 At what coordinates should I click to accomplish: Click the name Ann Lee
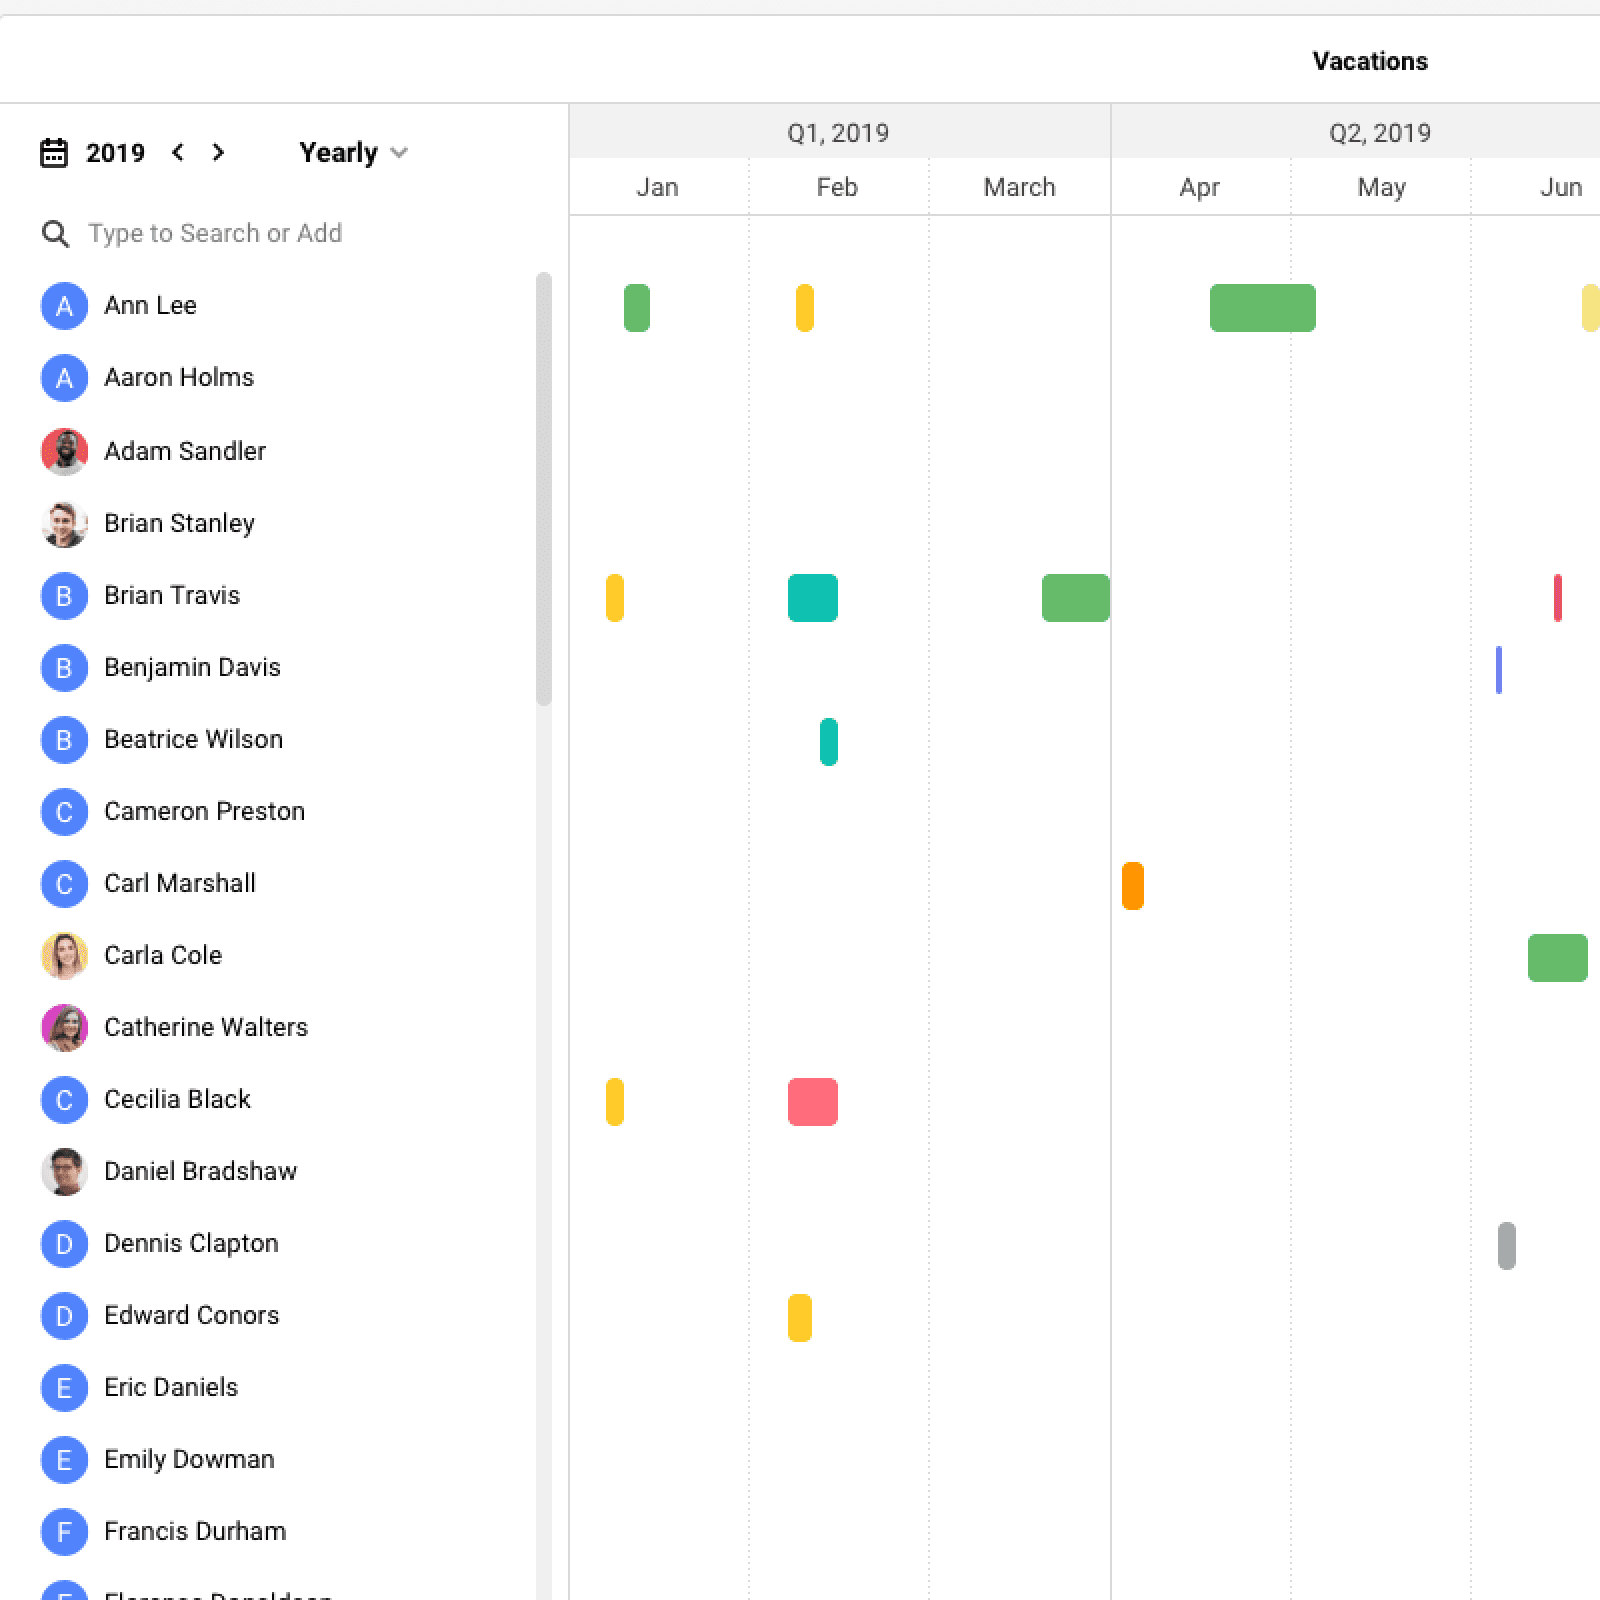(150, 305)
